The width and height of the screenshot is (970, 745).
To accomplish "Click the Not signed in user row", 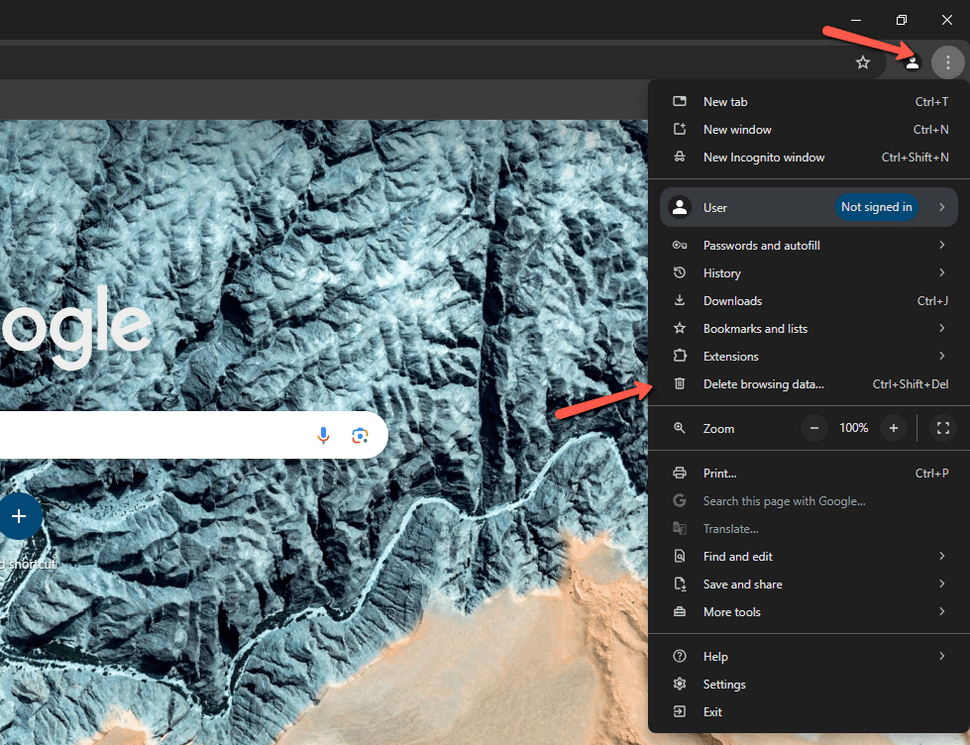I will coord(800,207).
